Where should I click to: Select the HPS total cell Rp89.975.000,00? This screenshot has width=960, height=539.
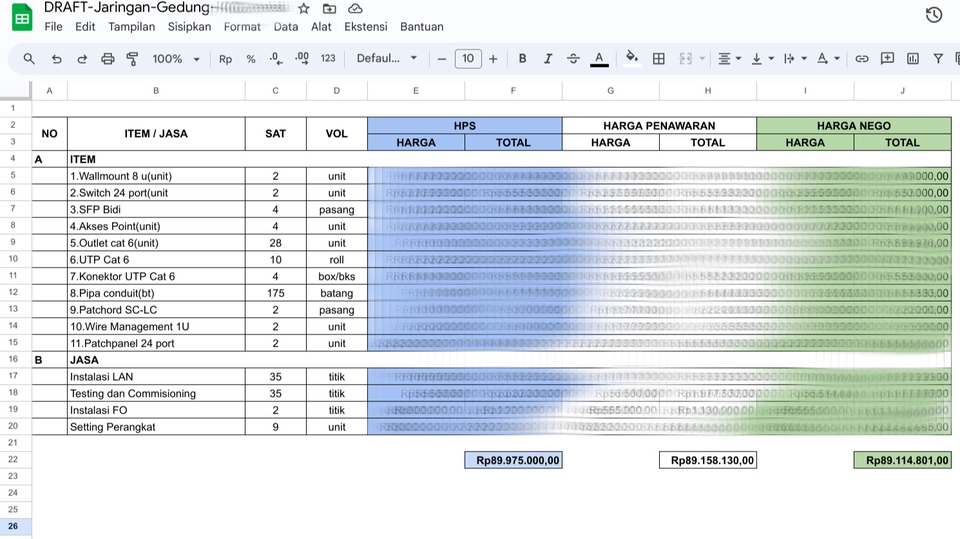click(513, 461)
